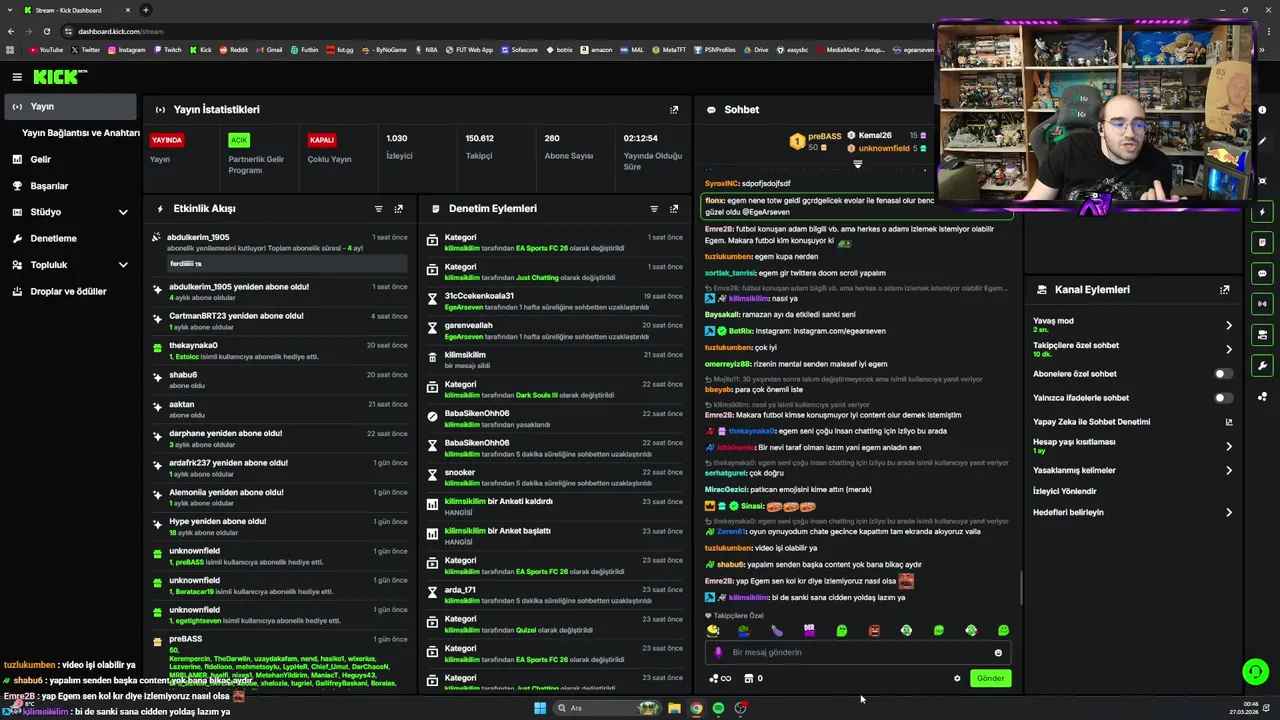Insert the eggplant emote
1280x720 pixels.
[x=777, y=630]
